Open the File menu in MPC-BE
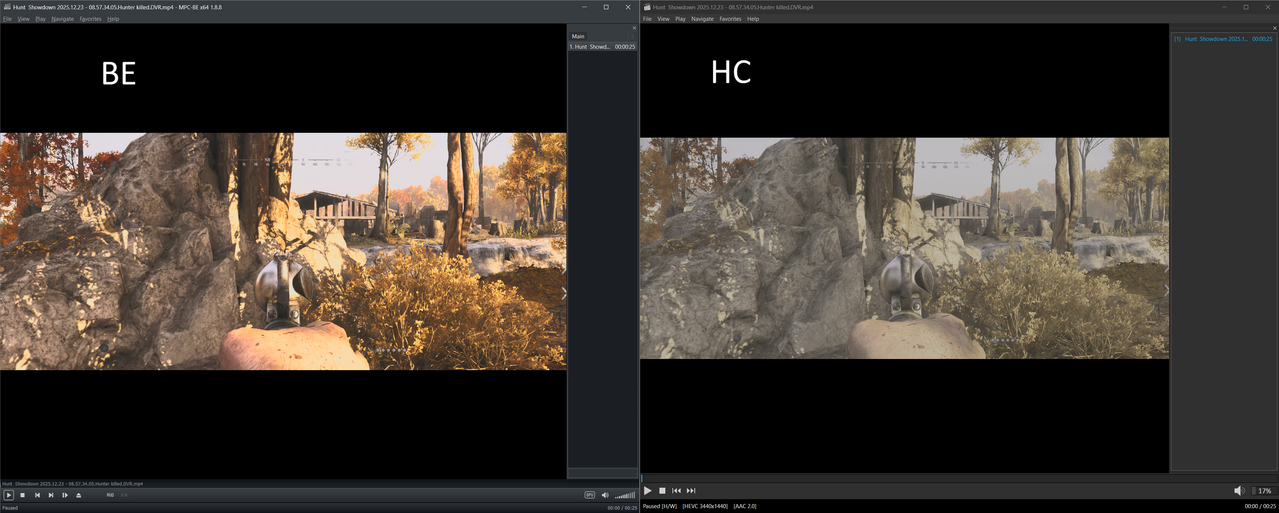The height and width of the screenshot is (513, 1279). pyautogui.click(x=7, y=19)
